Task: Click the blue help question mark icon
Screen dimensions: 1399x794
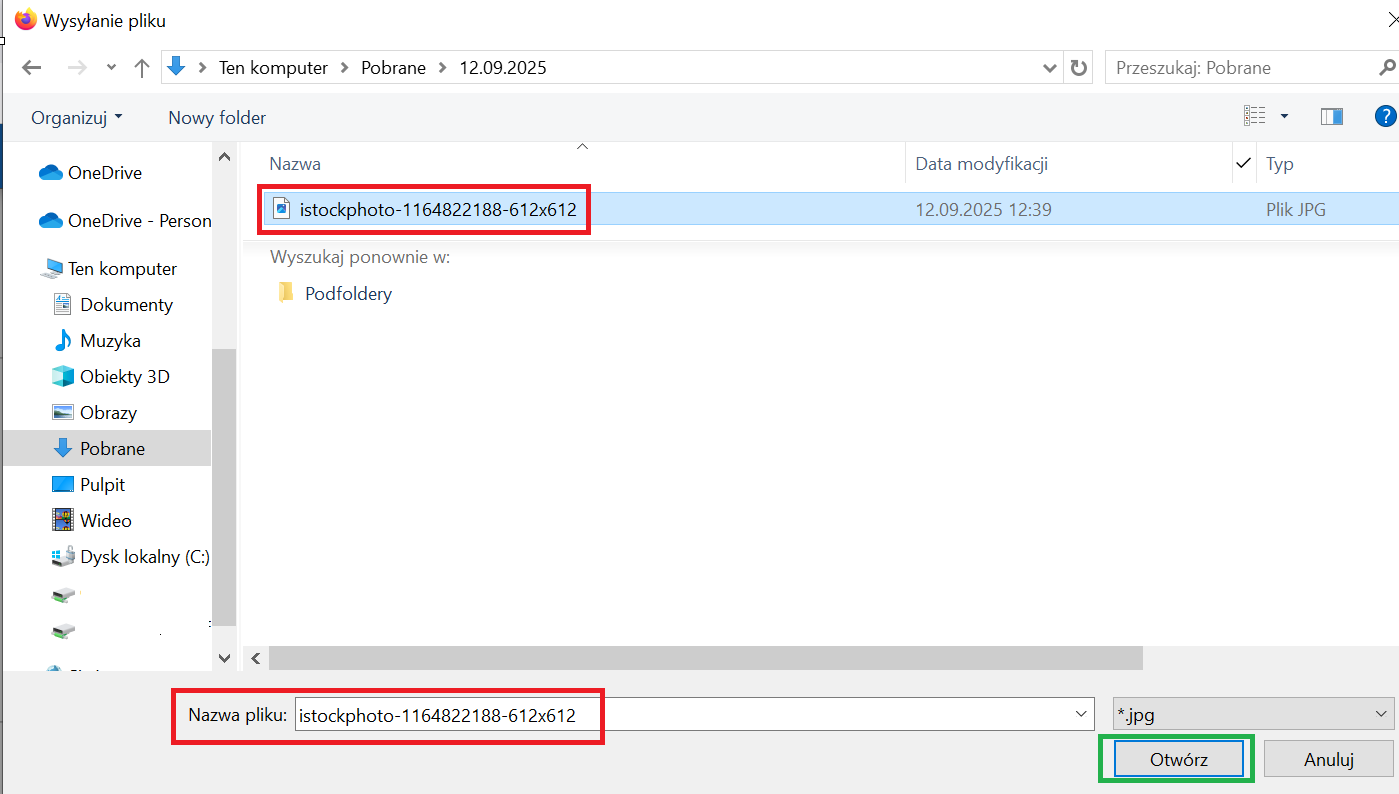Action: 1385,117
